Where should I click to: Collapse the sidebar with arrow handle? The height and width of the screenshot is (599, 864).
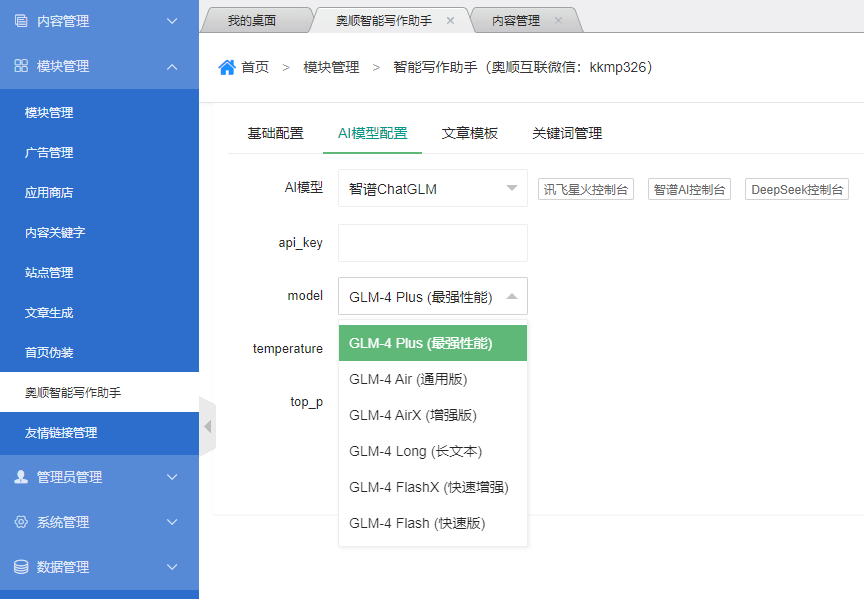(208, 426)
